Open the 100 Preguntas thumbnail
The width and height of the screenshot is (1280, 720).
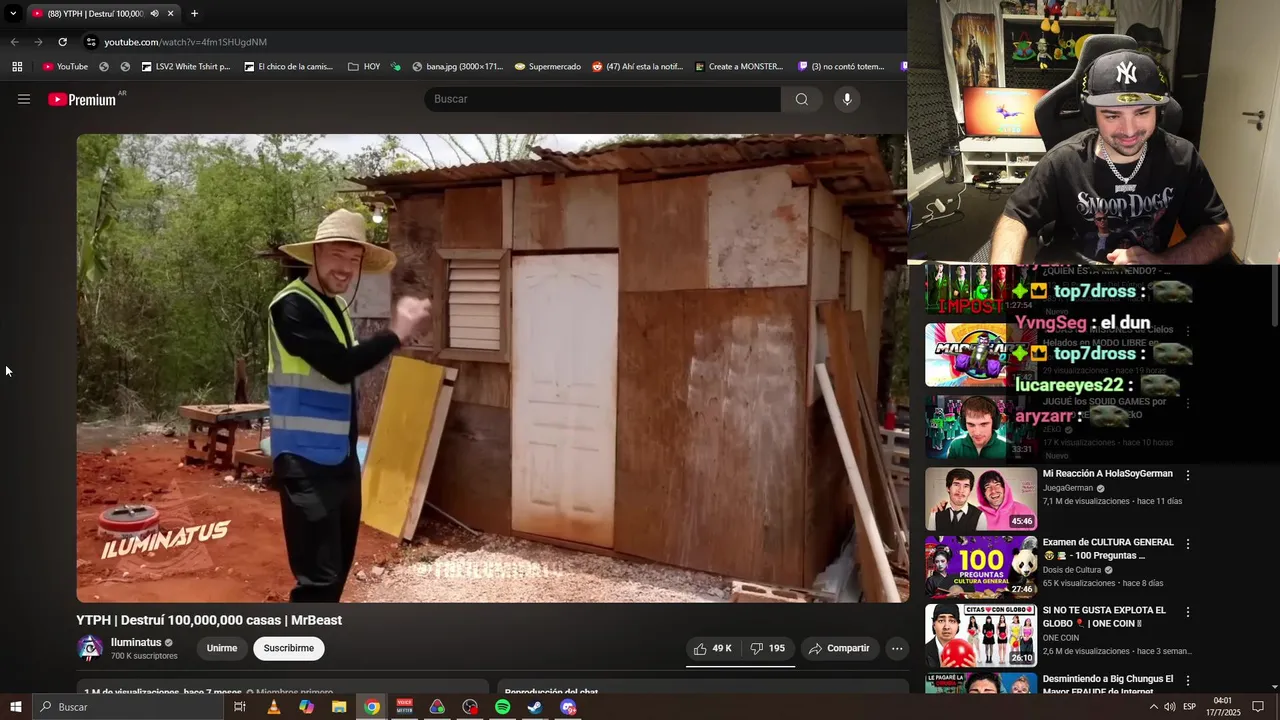point(981,567)
